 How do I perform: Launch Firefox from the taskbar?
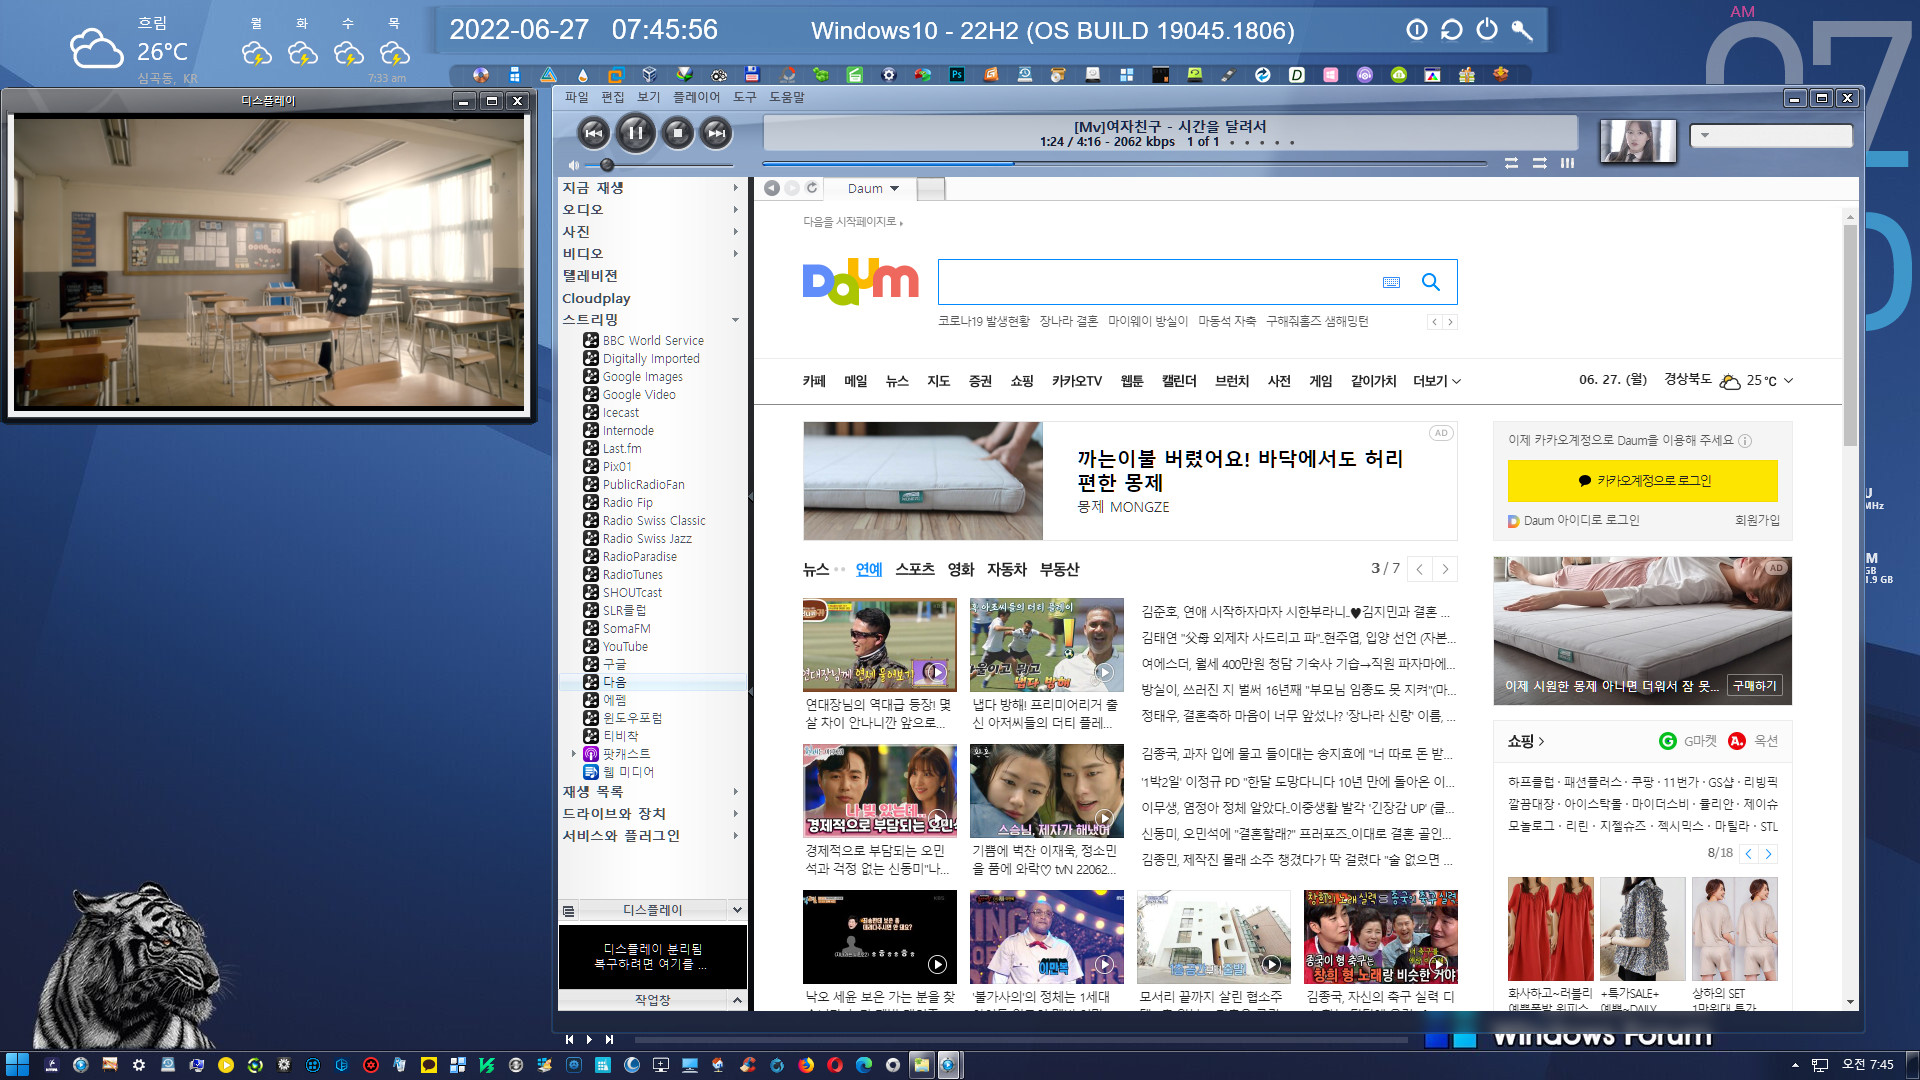[806, 1065]
